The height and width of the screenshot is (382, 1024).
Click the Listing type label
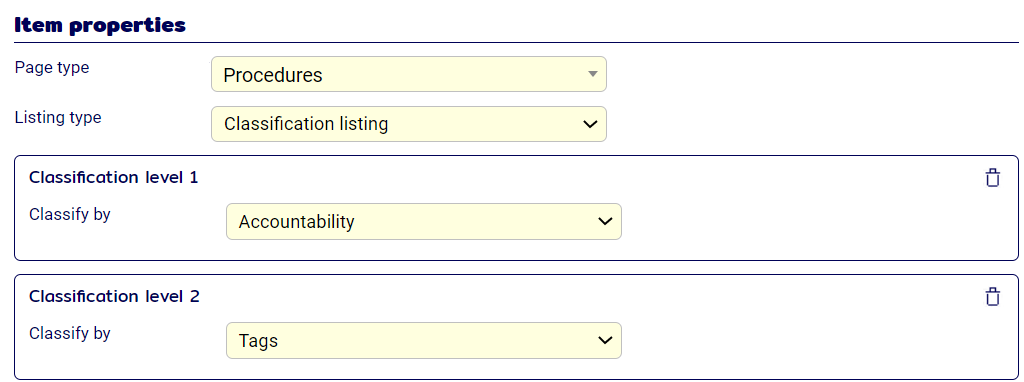point(57,118)
